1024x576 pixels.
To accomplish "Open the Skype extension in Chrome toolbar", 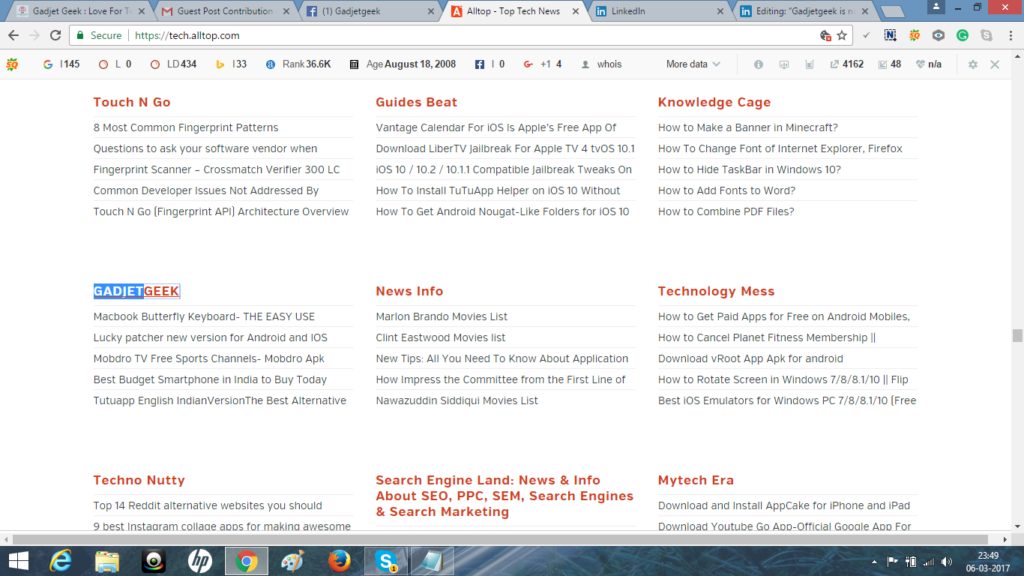I will click(x=986, y=35).
